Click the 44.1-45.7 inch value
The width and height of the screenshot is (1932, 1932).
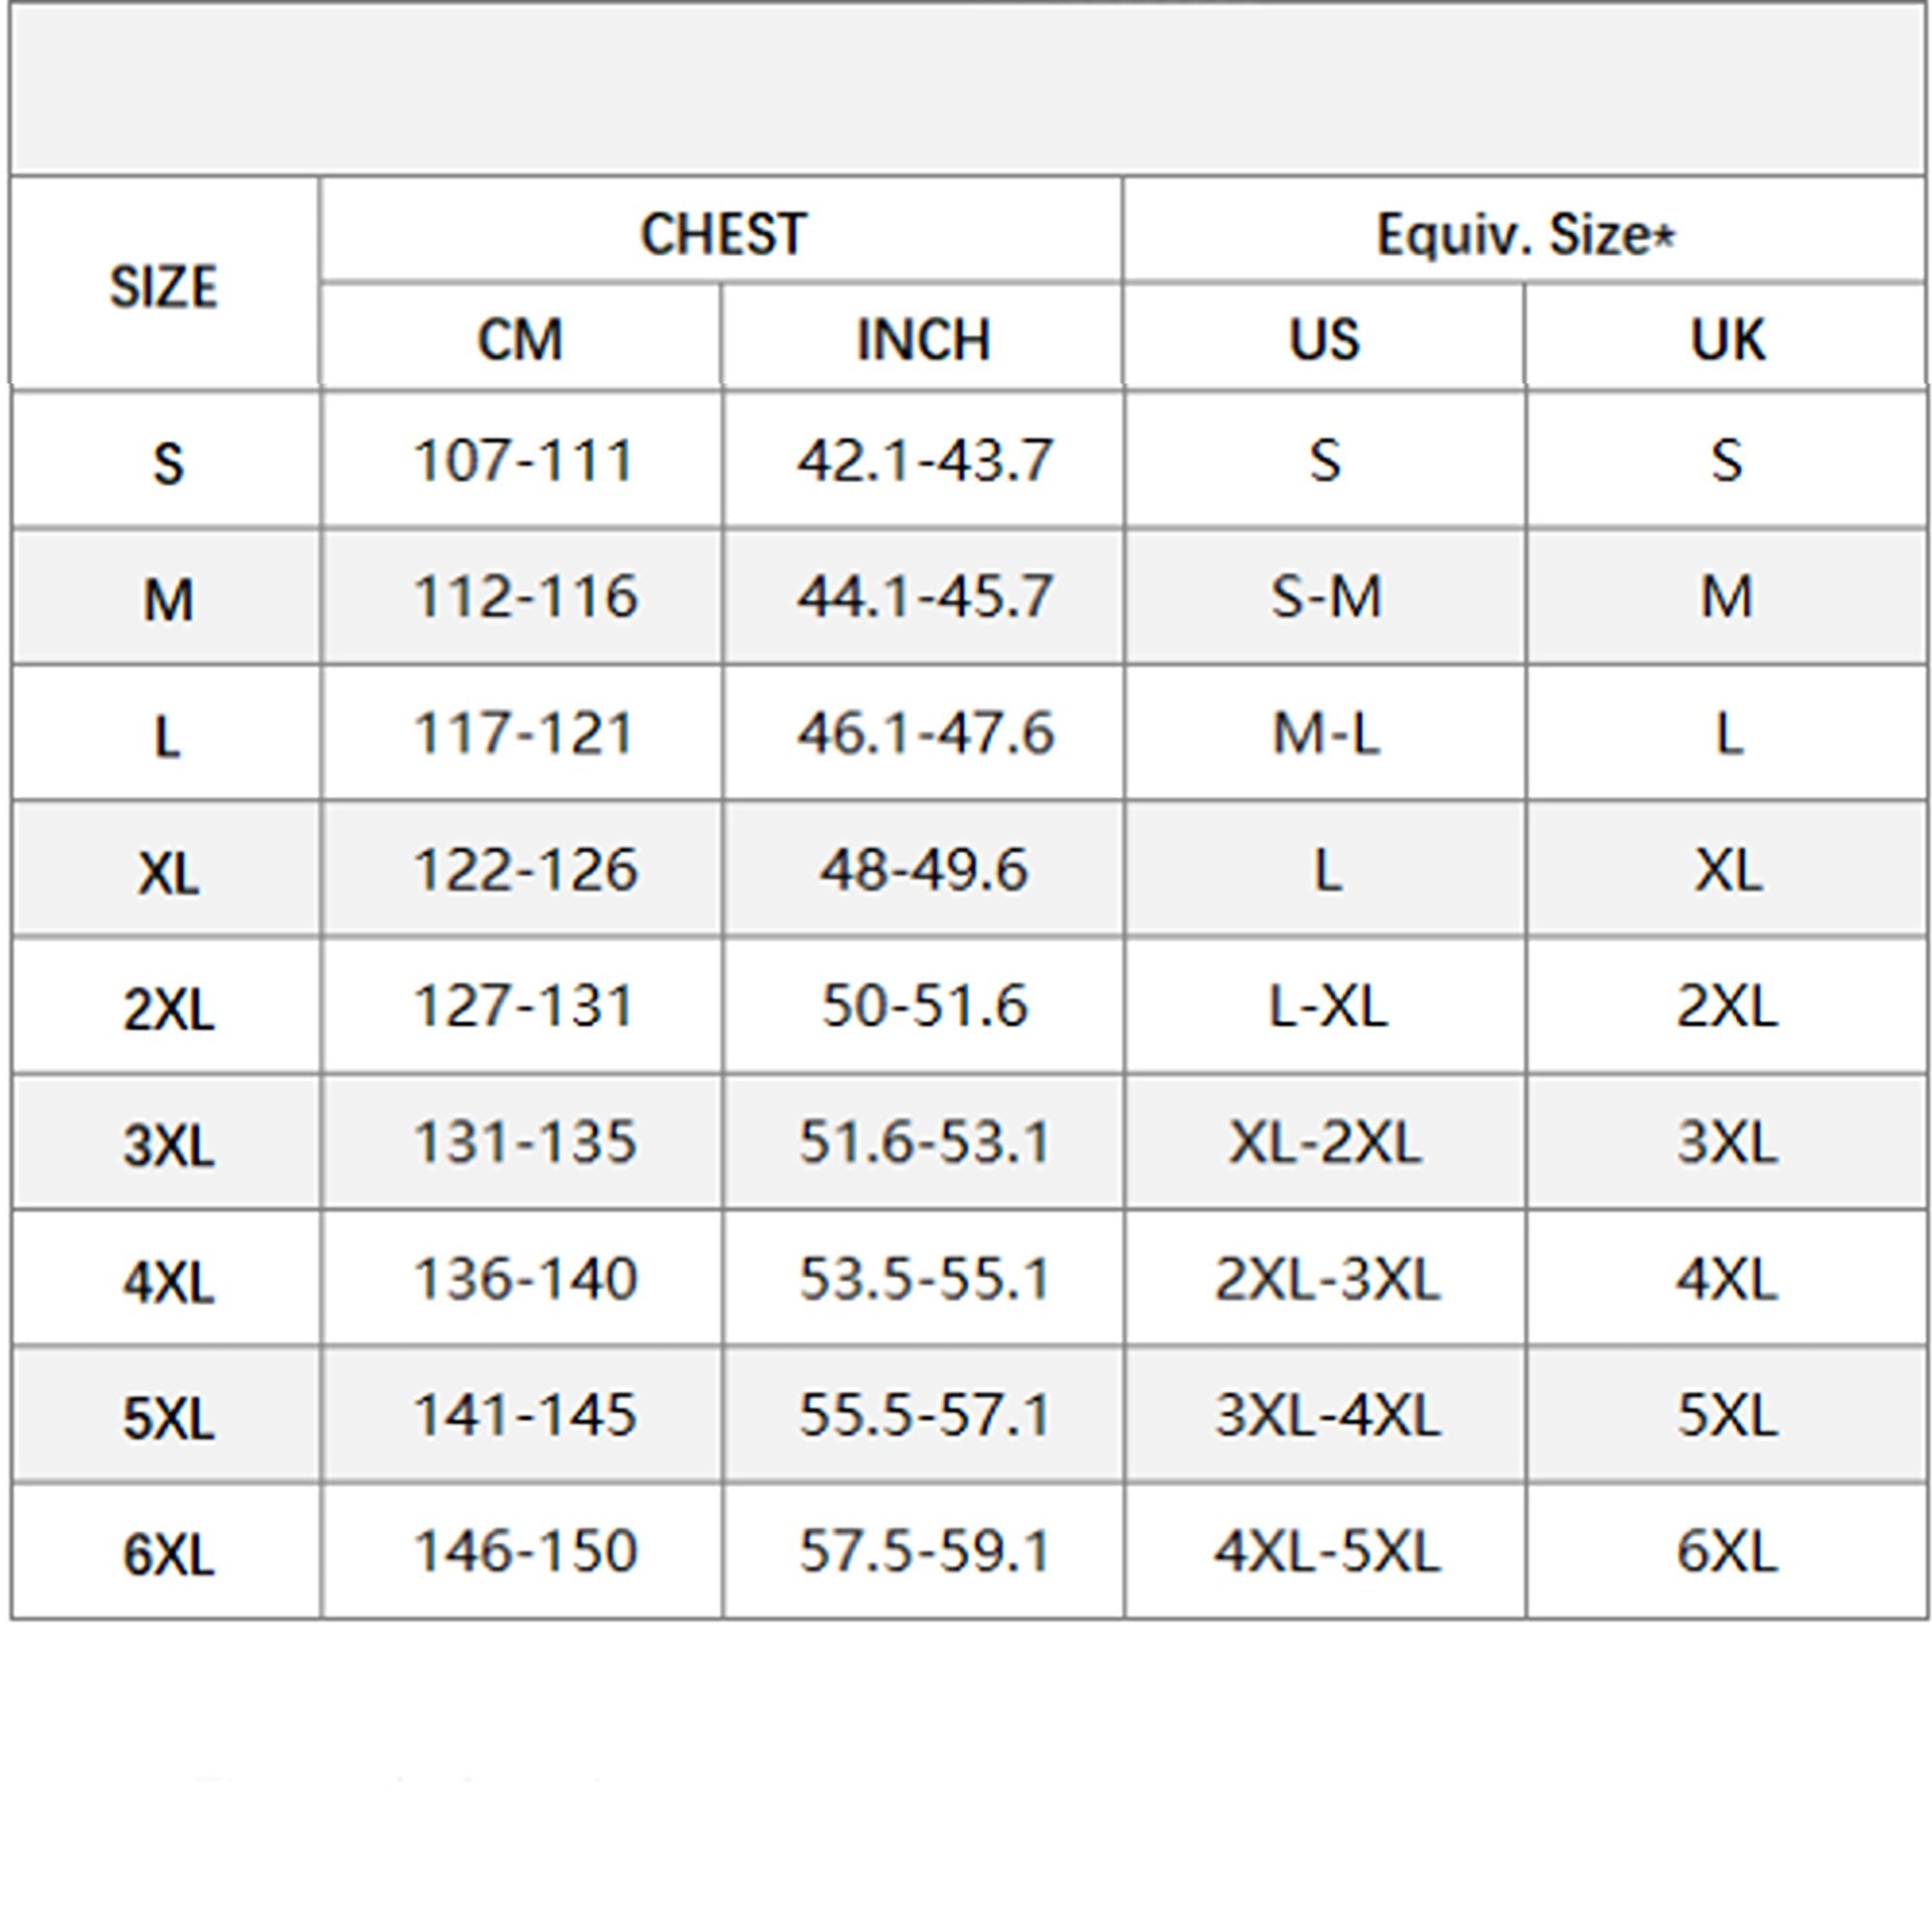pos(924,596)
